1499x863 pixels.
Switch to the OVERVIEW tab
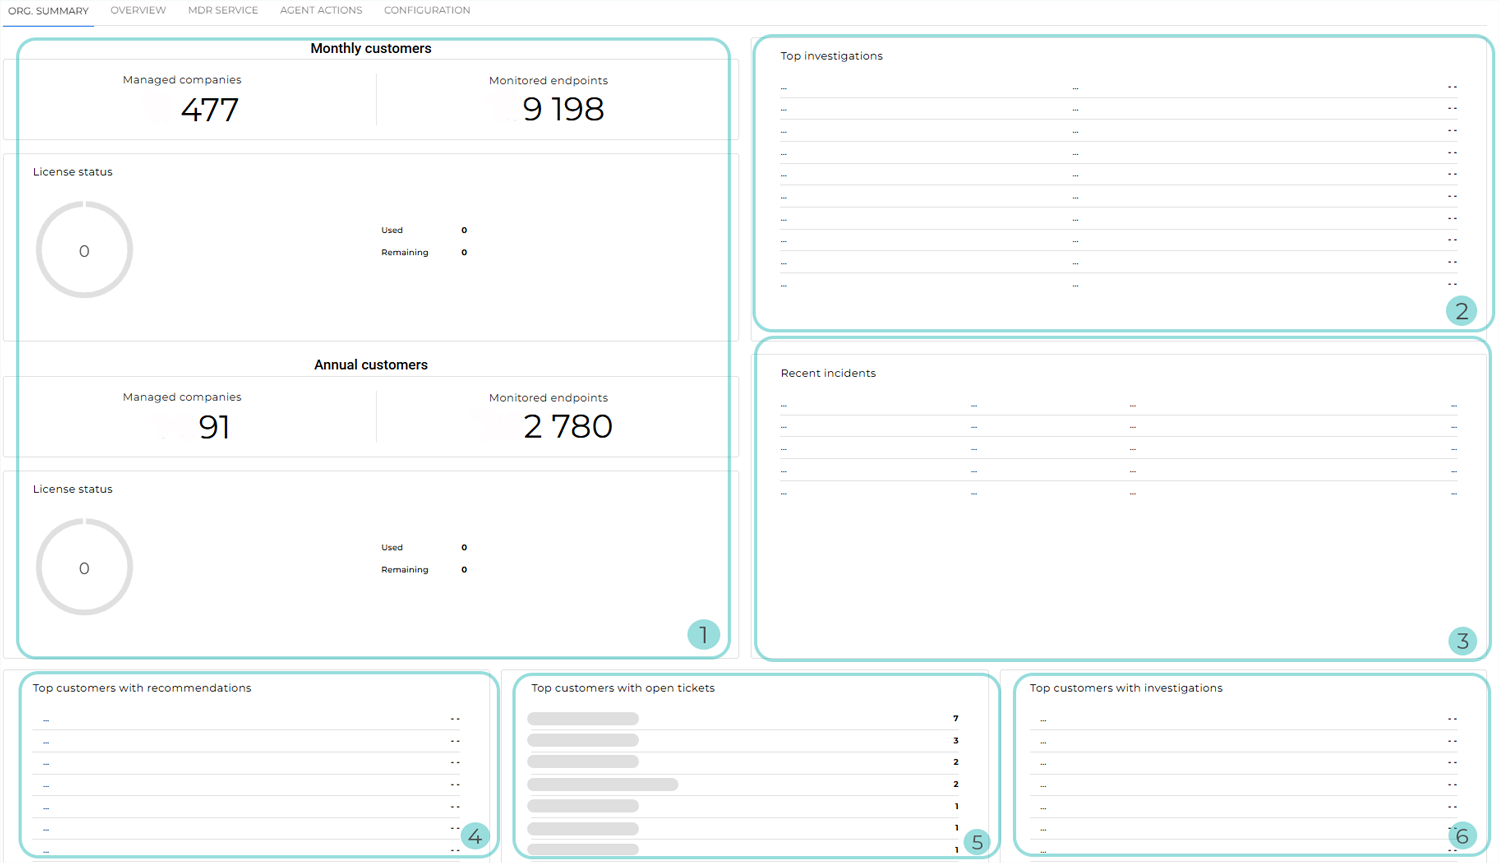coord(138,10)
